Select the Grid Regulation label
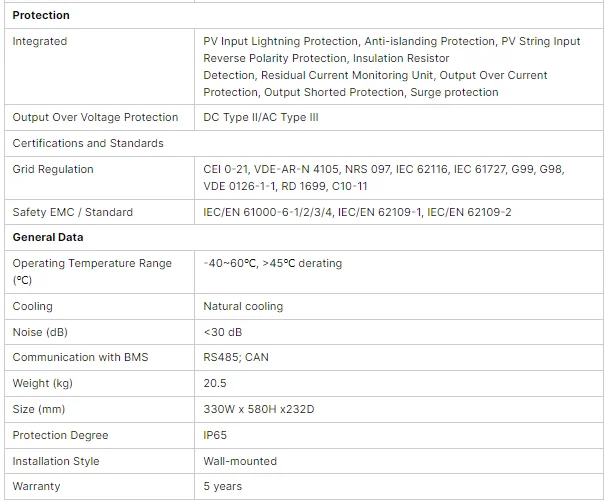Image resolution: width=609 pixels, height=504 pixels. click(x=53, y=169)
